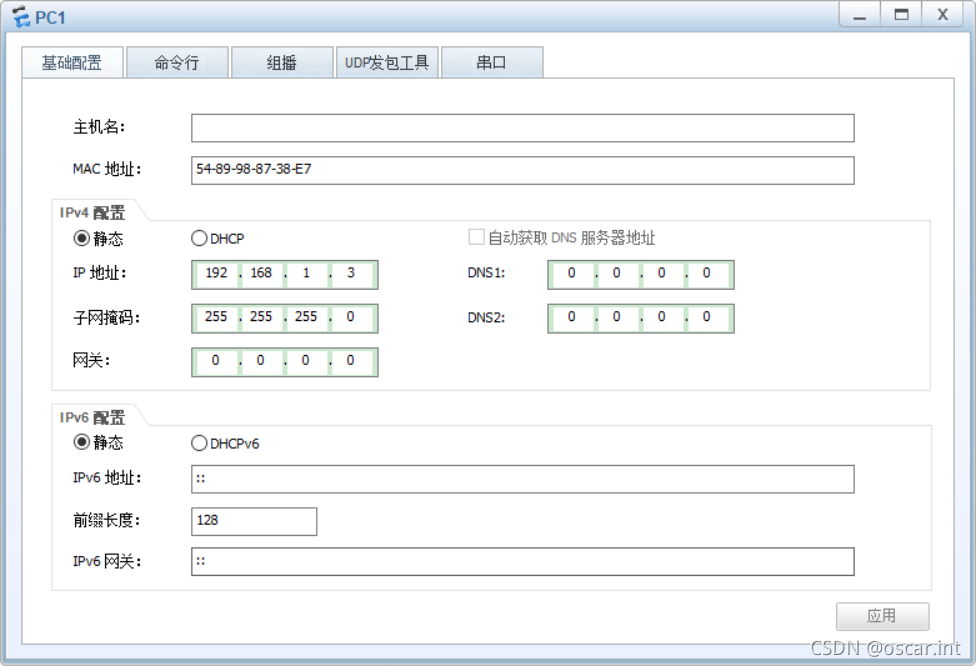Open the 命令行 tab
Viewport: 976px width, 666px height.
pos(177,63)
